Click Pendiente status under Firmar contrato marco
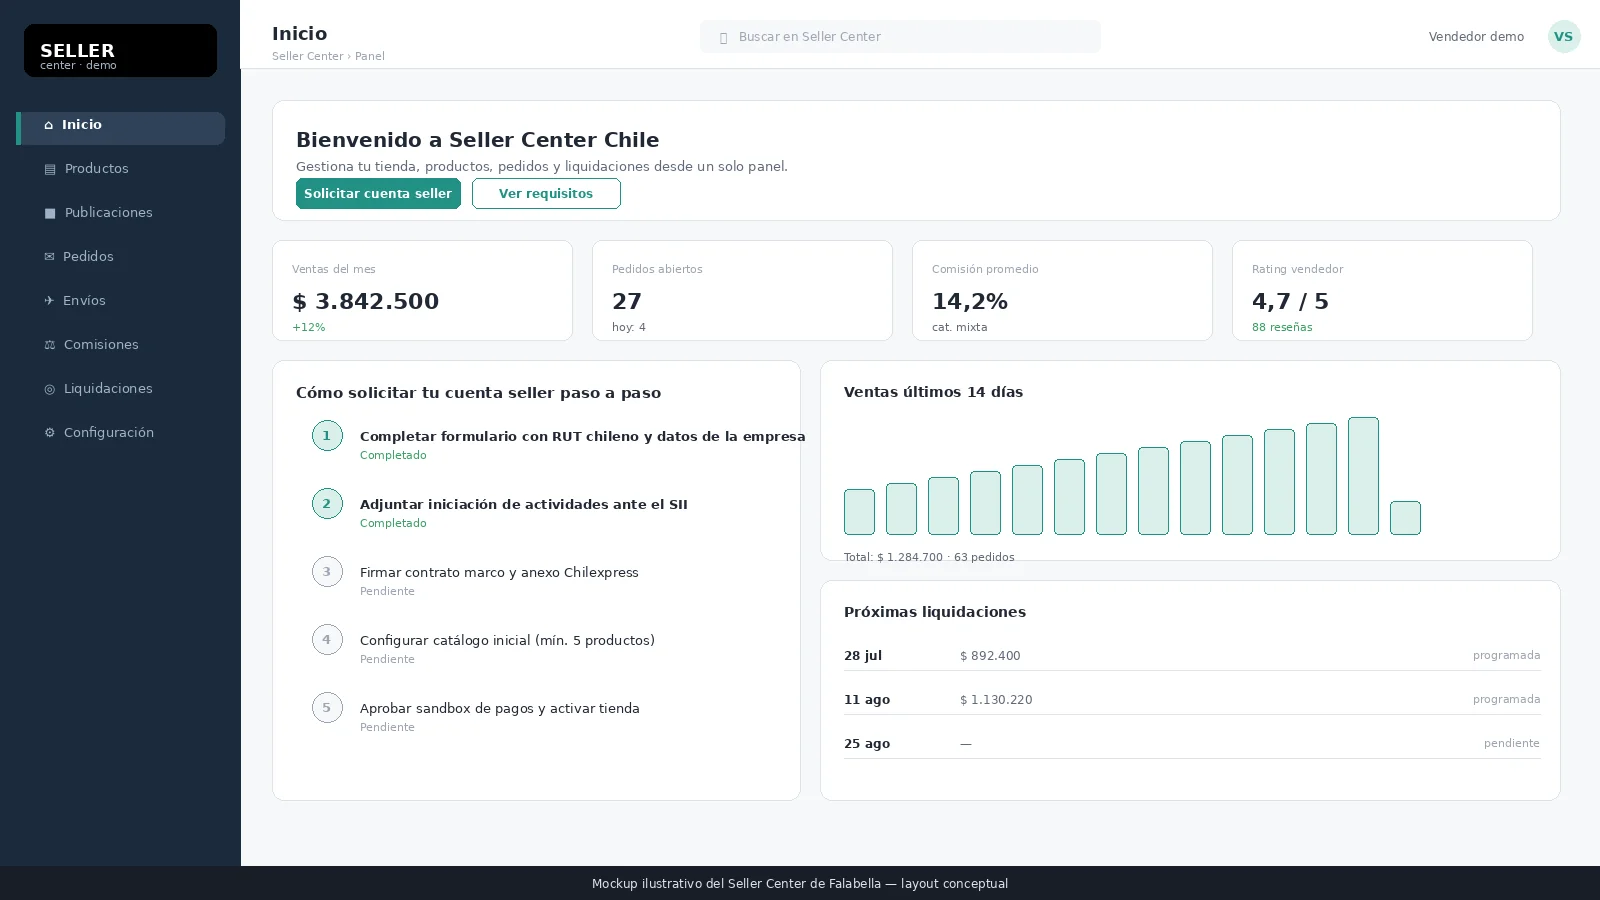Screen dimensions: 1600x900 387,592
